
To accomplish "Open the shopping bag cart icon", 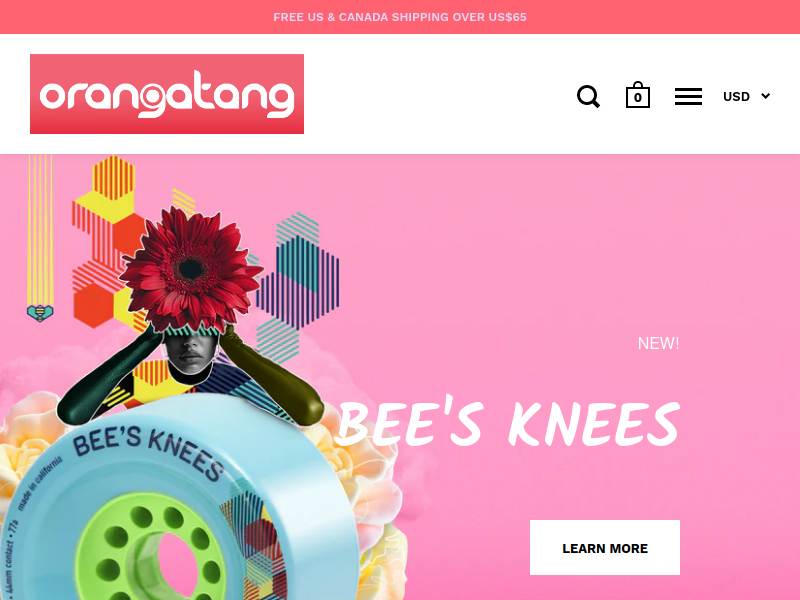I will (x=638, y=95).
